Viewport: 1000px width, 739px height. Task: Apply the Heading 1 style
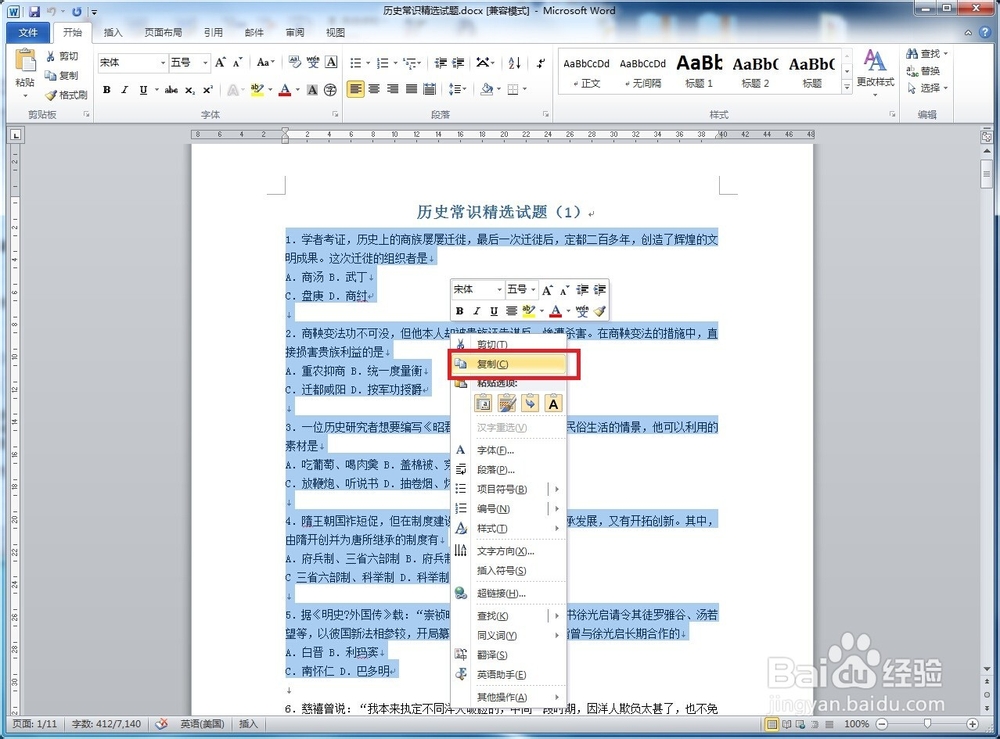[699, 71]
